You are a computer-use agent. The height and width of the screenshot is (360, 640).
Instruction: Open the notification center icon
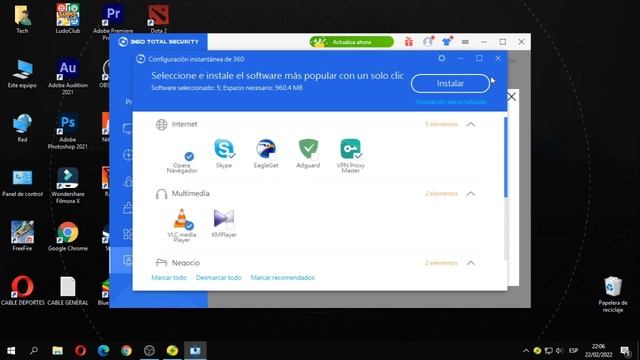click(625, 351)
